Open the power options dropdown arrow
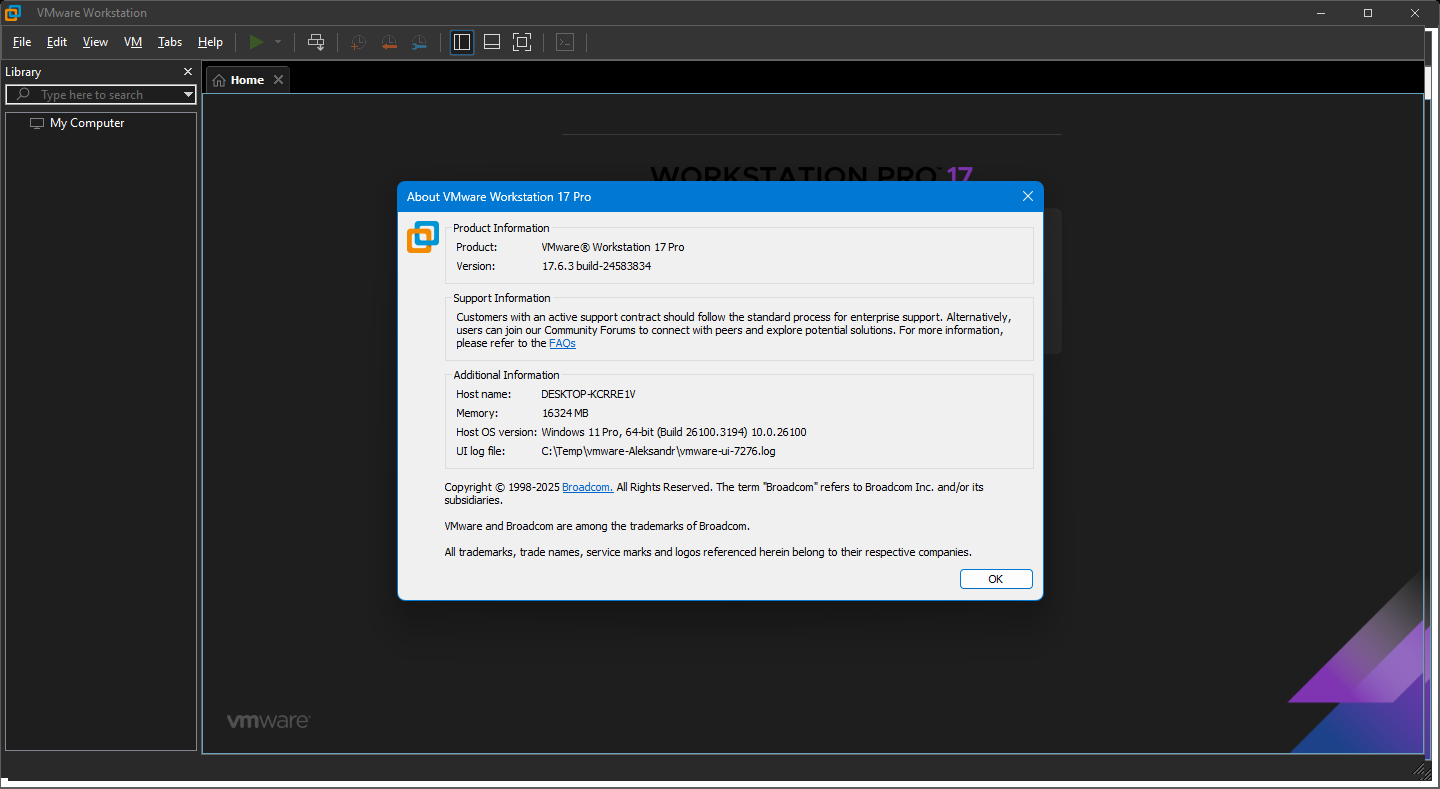This screenshot has width=1440, height=789. pyautogui.click(x=278, y=42)
